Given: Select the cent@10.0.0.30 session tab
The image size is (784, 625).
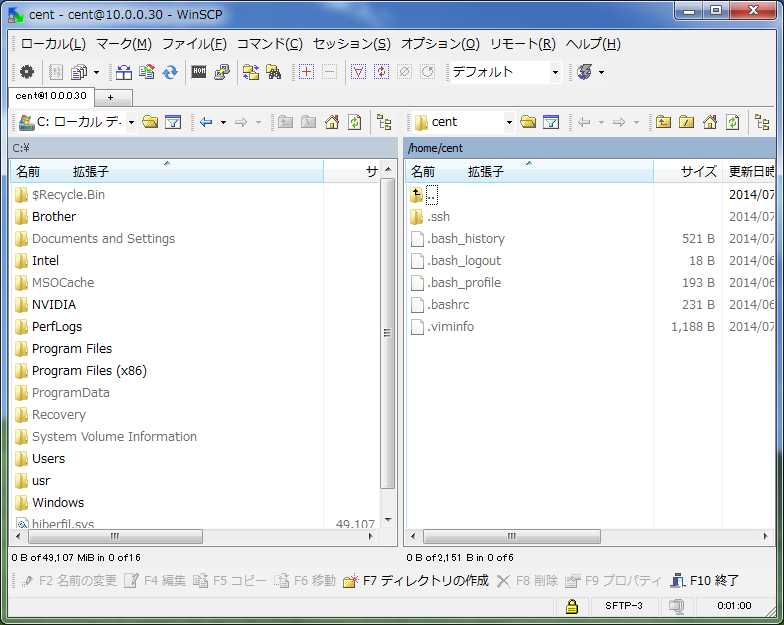Looking at the screenshot, I should [x=51, y=96].
